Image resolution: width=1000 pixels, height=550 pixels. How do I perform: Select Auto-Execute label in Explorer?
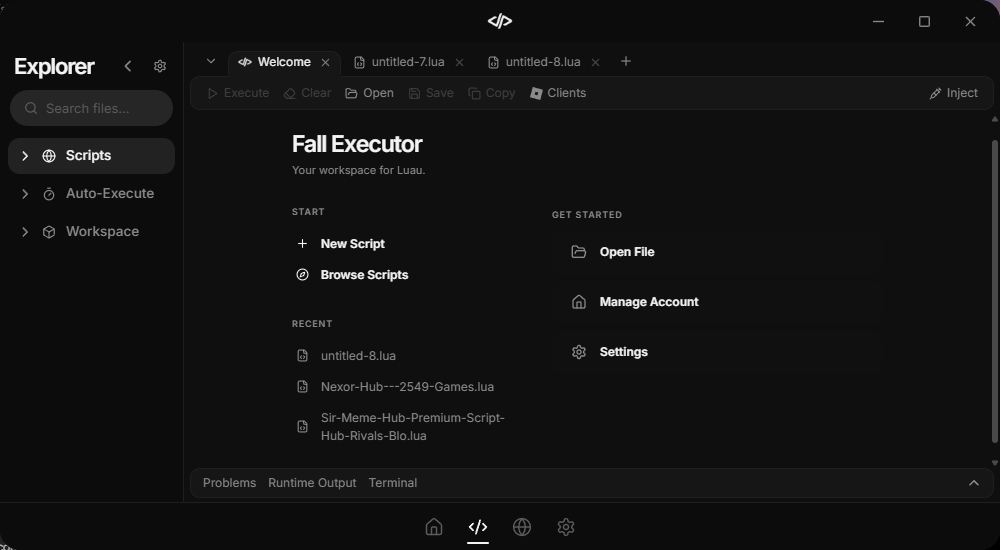tap(110, 193)
